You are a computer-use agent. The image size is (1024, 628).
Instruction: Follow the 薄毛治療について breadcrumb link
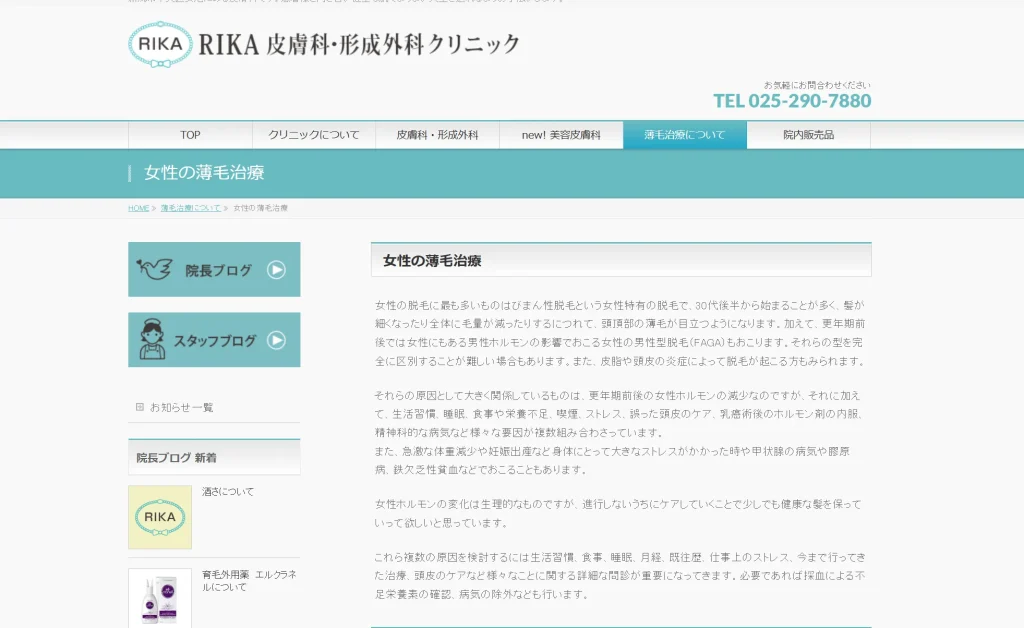coord(190,208)
